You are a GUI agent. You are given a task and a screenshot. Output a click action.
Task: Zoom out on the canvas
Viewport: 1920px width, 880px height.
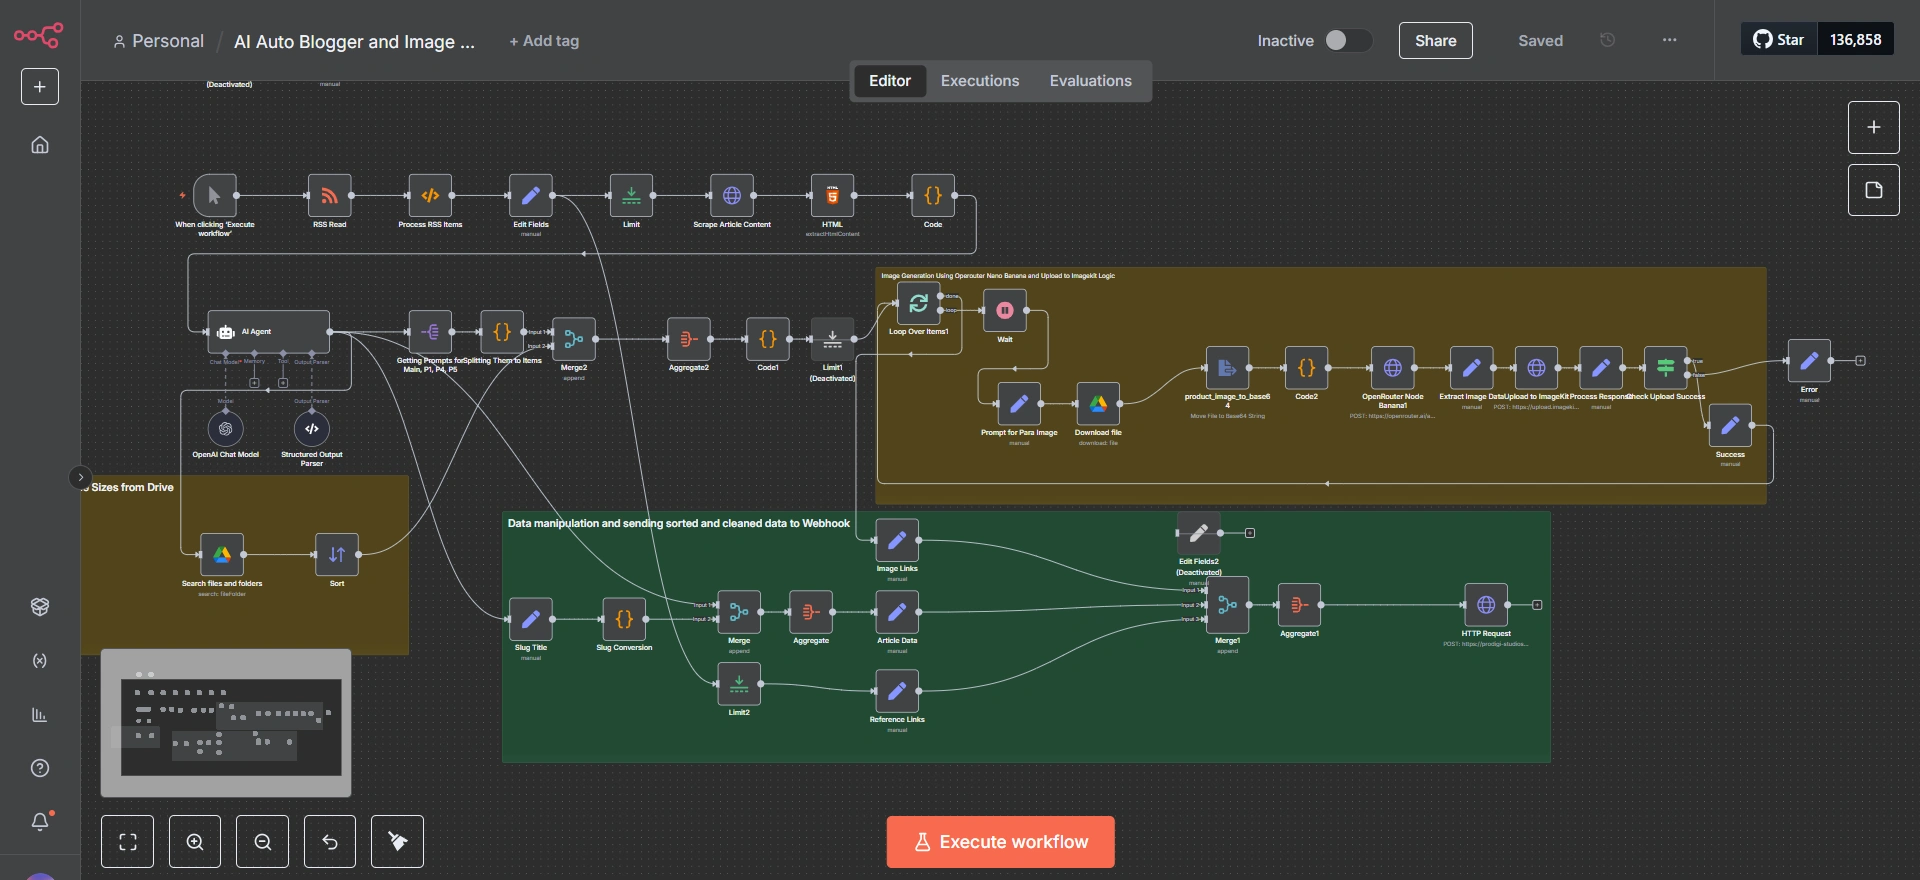click(262, 842)
